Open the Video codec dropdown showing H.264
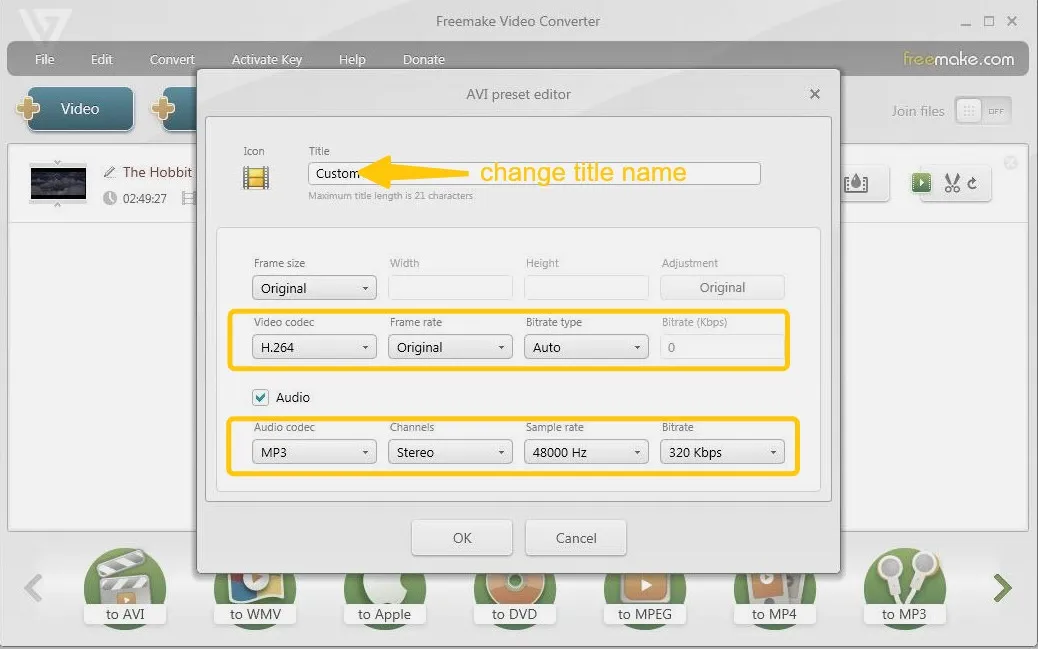The width and height of the screenshot is (1038, 649). click(313, 346)
